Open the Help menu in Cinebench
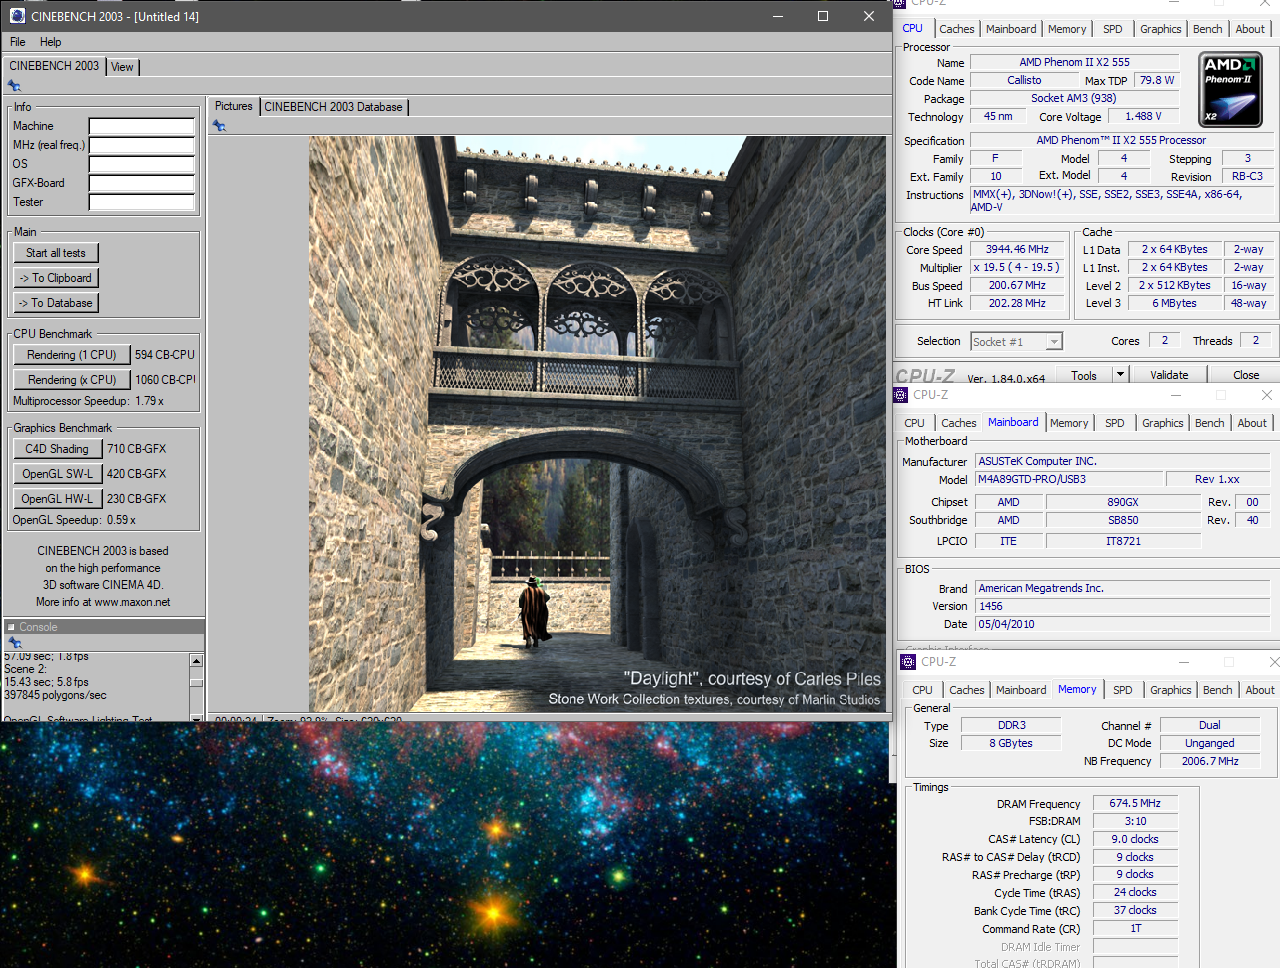The width and height of the screenshot is (1280, 968). click(51, 42)
